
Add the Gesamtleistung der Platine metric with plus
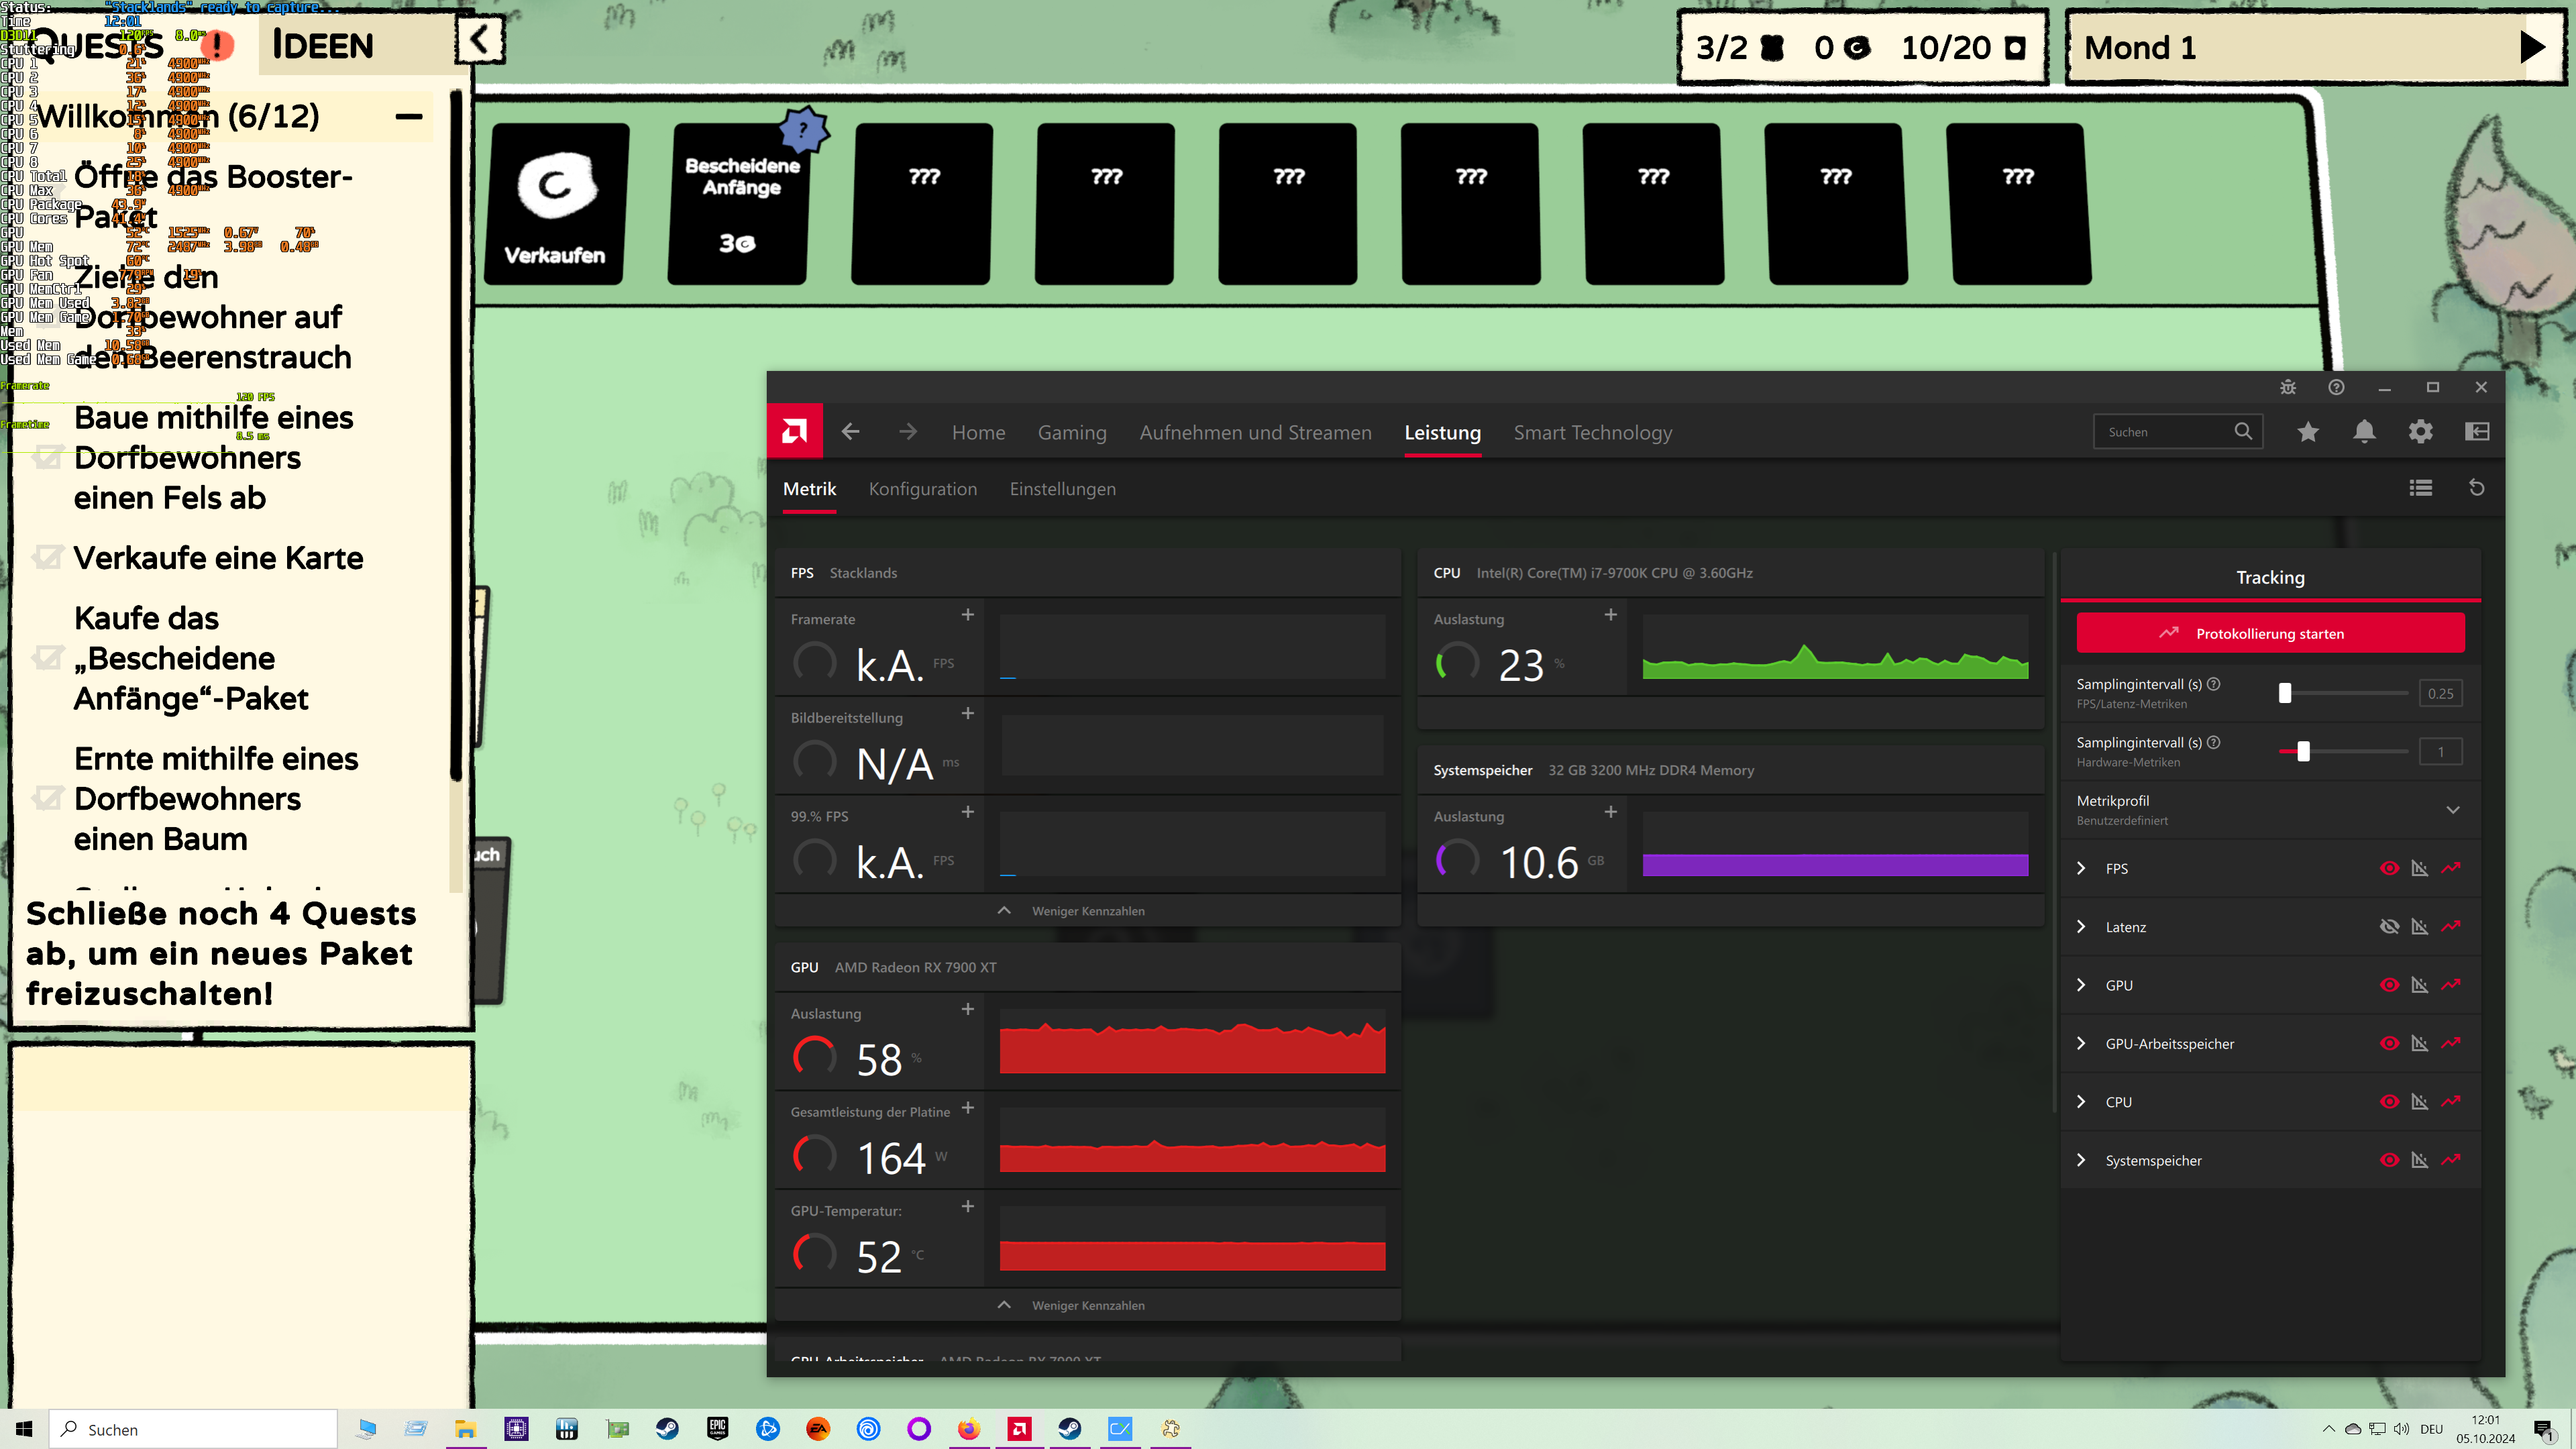967,1107
